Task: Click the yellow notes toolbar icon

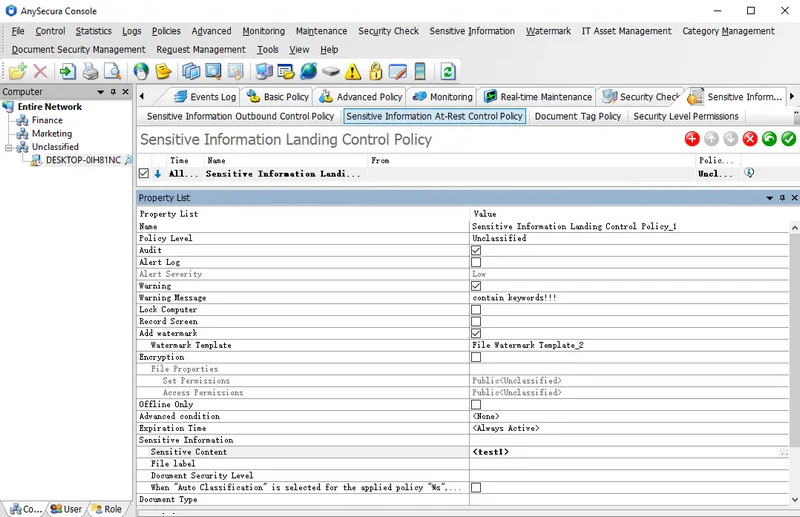Action: [163, 71]
